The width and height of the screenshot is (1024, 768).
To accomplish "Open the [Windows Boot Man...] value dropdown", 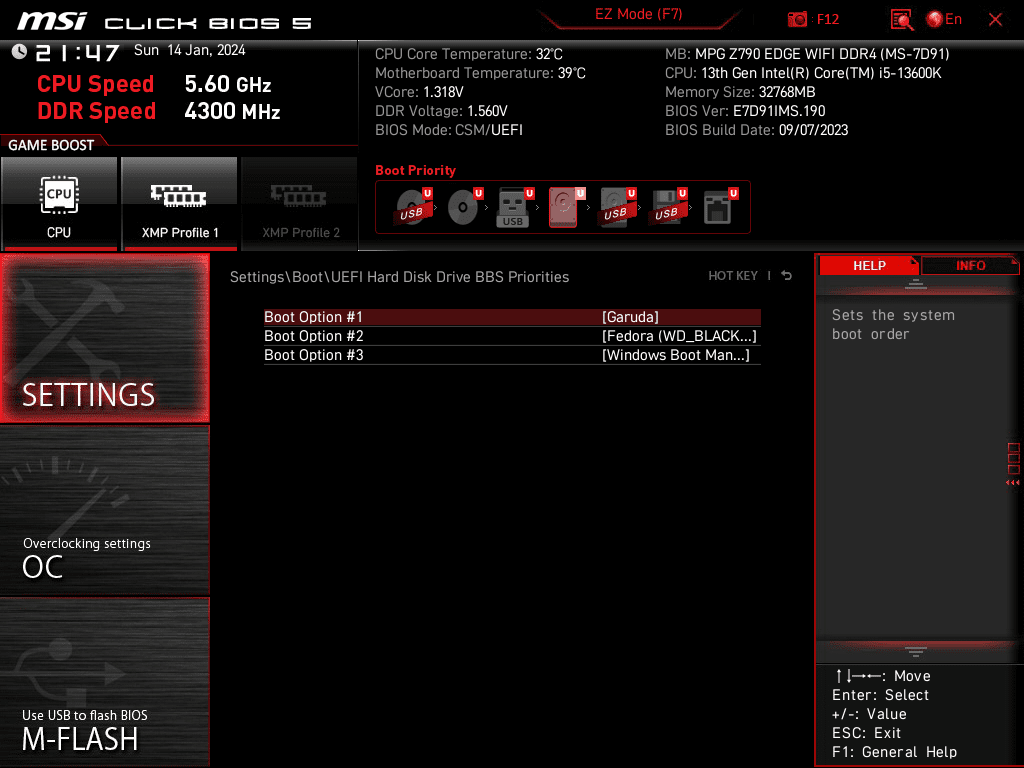I will point(676,355).
